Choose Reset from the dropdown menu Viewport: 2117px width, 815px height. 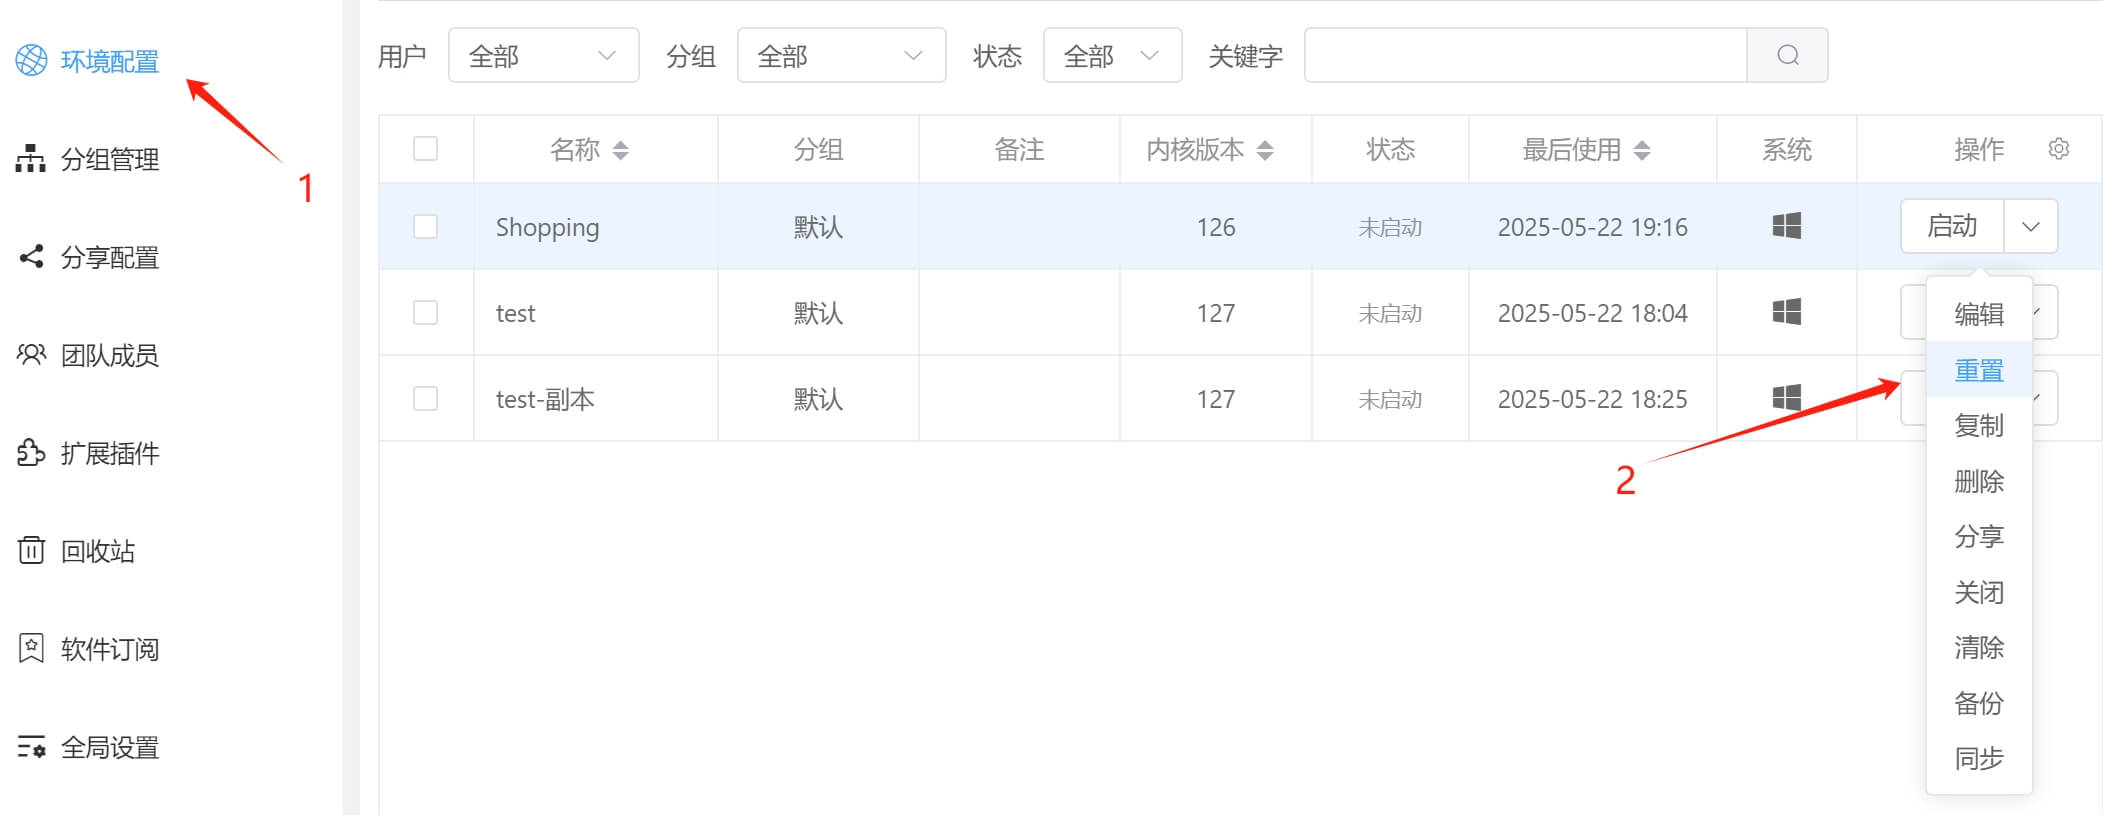[1978, 370]
